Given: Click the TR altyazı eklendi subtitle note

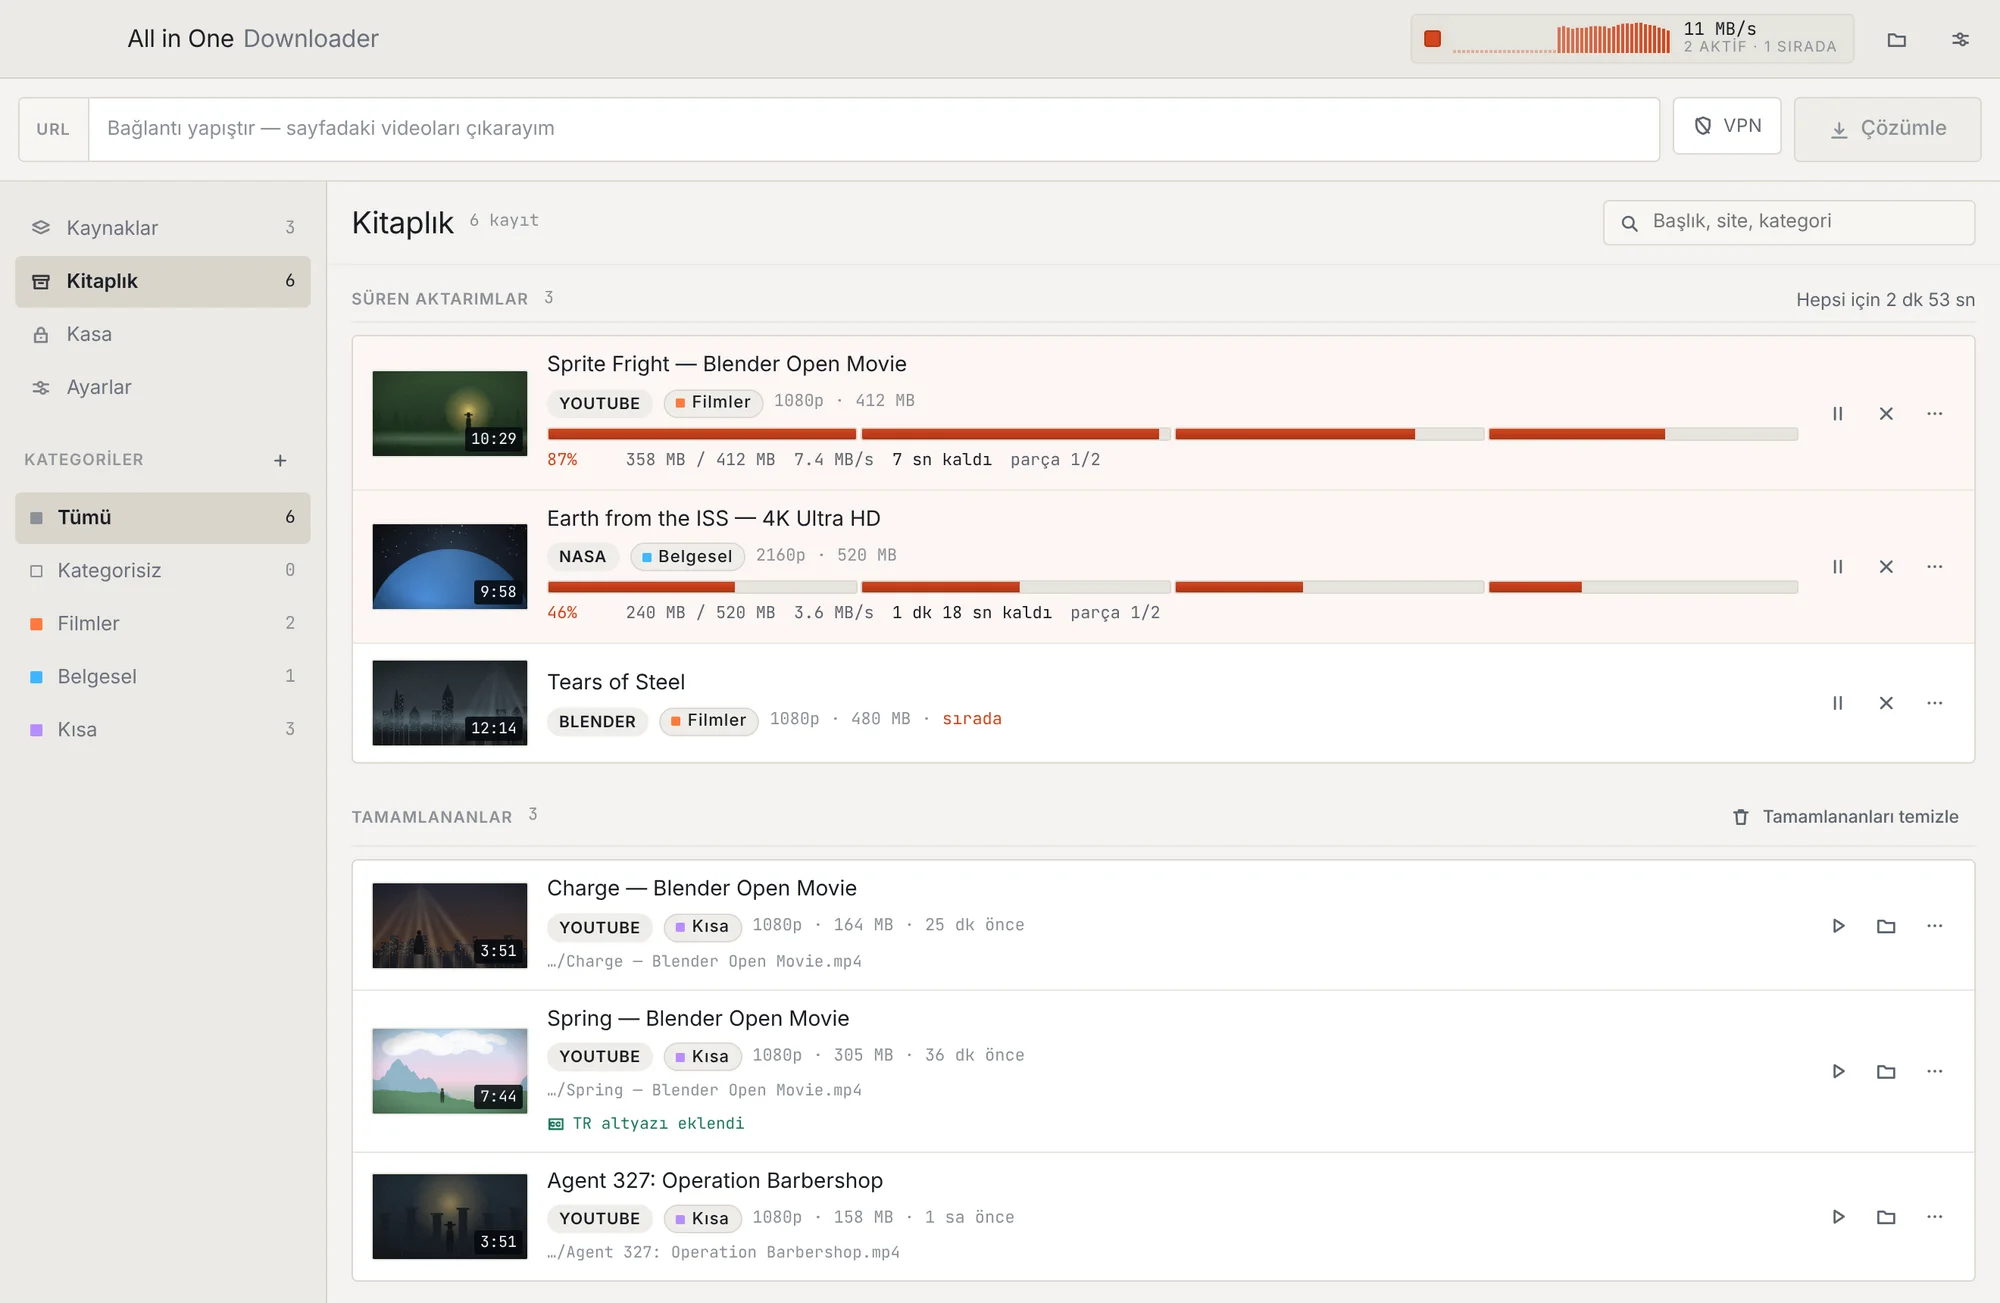Looking at the screenshot, I should 646,1124.
